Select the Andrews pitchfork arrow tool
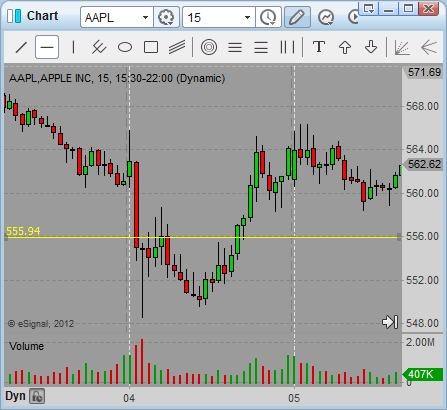The width and height of the screenshot is (447, 410). coord(429,47)
